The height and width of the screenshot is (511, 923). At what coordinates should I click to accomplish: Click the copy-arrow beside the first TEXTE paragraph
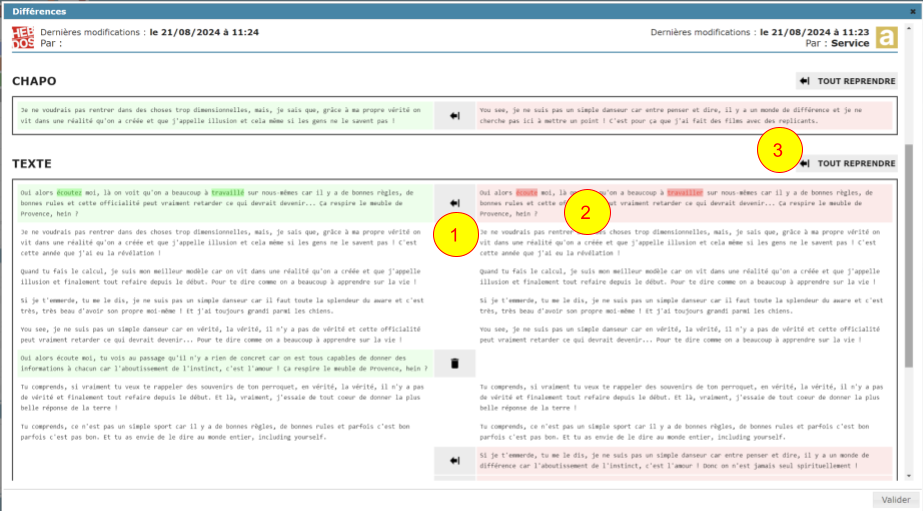[453, 201]
